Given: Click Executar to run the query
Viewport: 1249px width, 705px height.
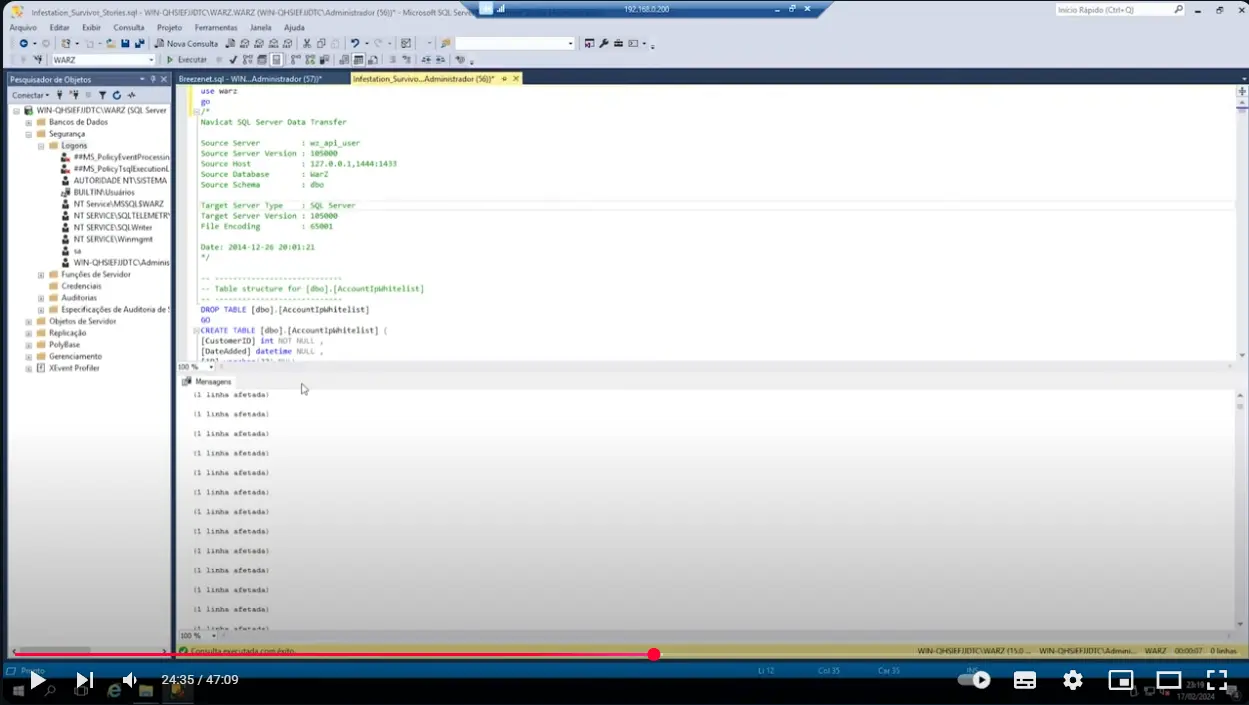Looking at the screenshot, I should tap(187, 60).
